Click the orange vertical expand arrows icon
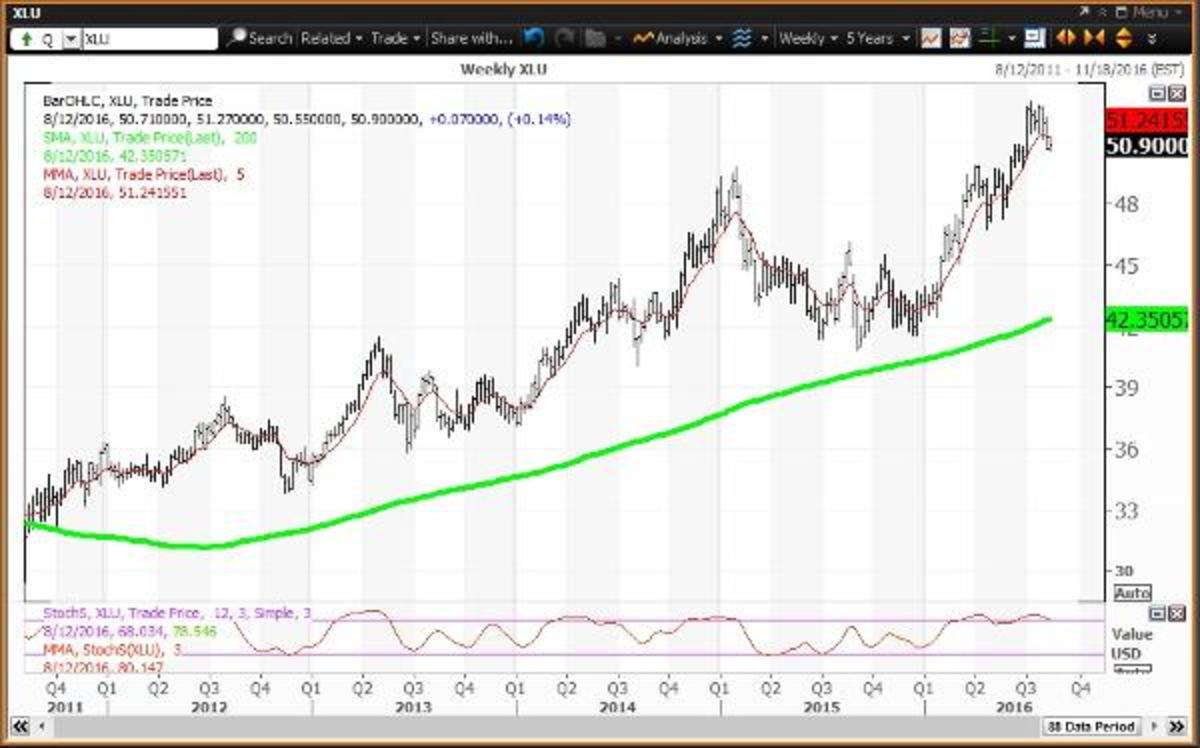This screenshot has width=1200, height=748. 1122,39
